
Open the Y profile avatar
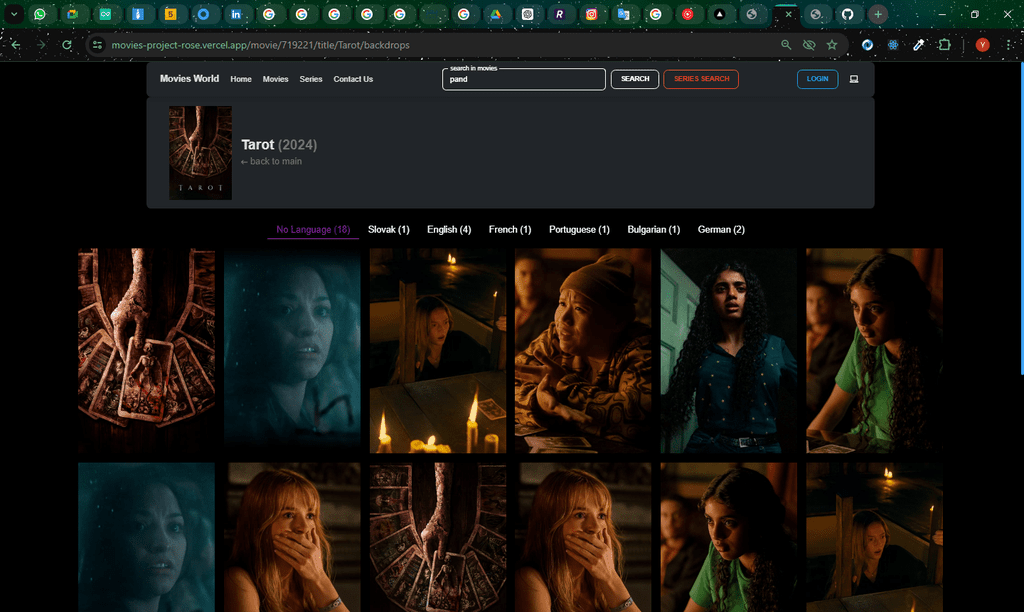pos(982,45)
